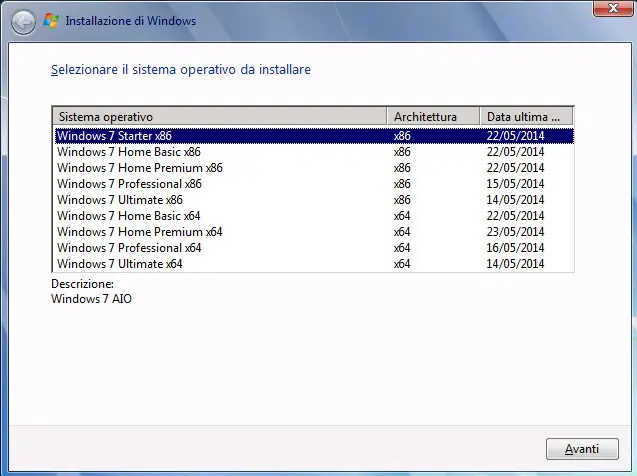Sort by Sistema operativo column header

(219, 117)
